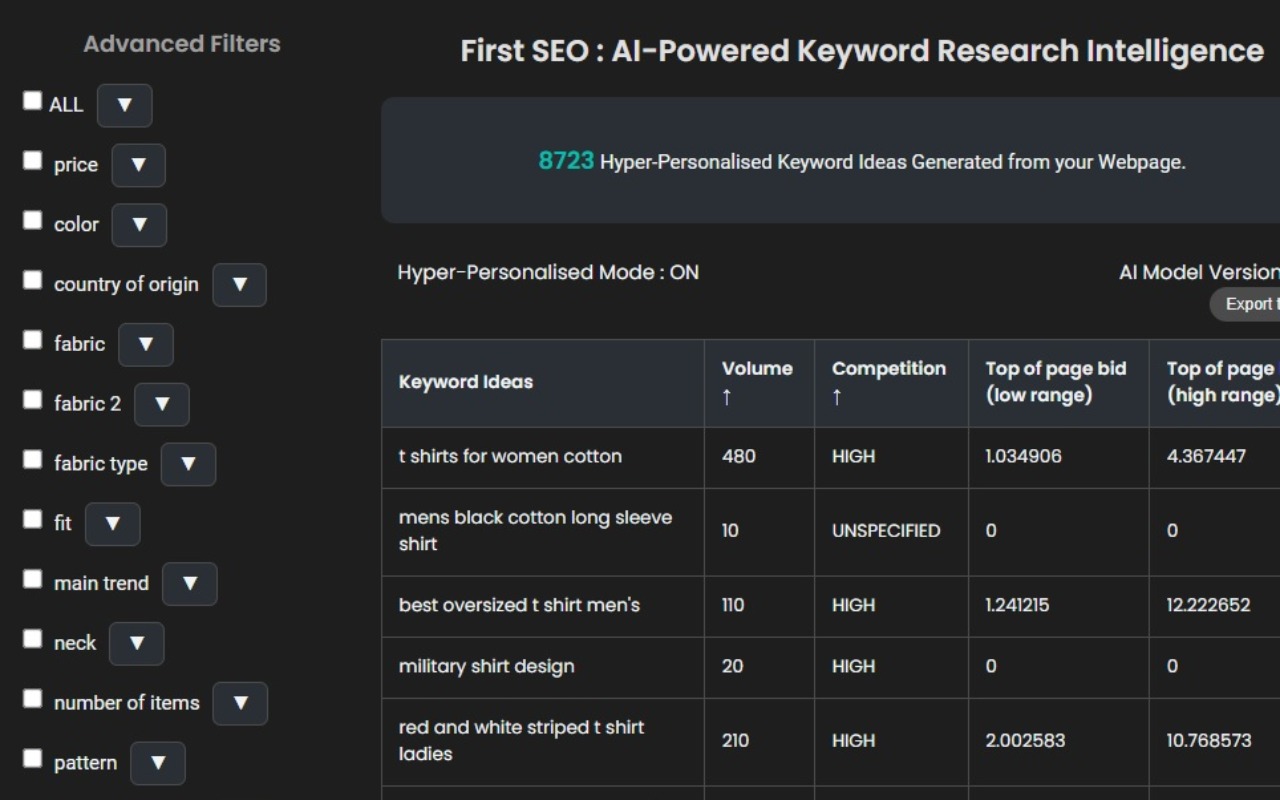The height and width of the screenshot is (800, 1280).
Task: Open the neck filter dropdown
Action: click(136, 644)
